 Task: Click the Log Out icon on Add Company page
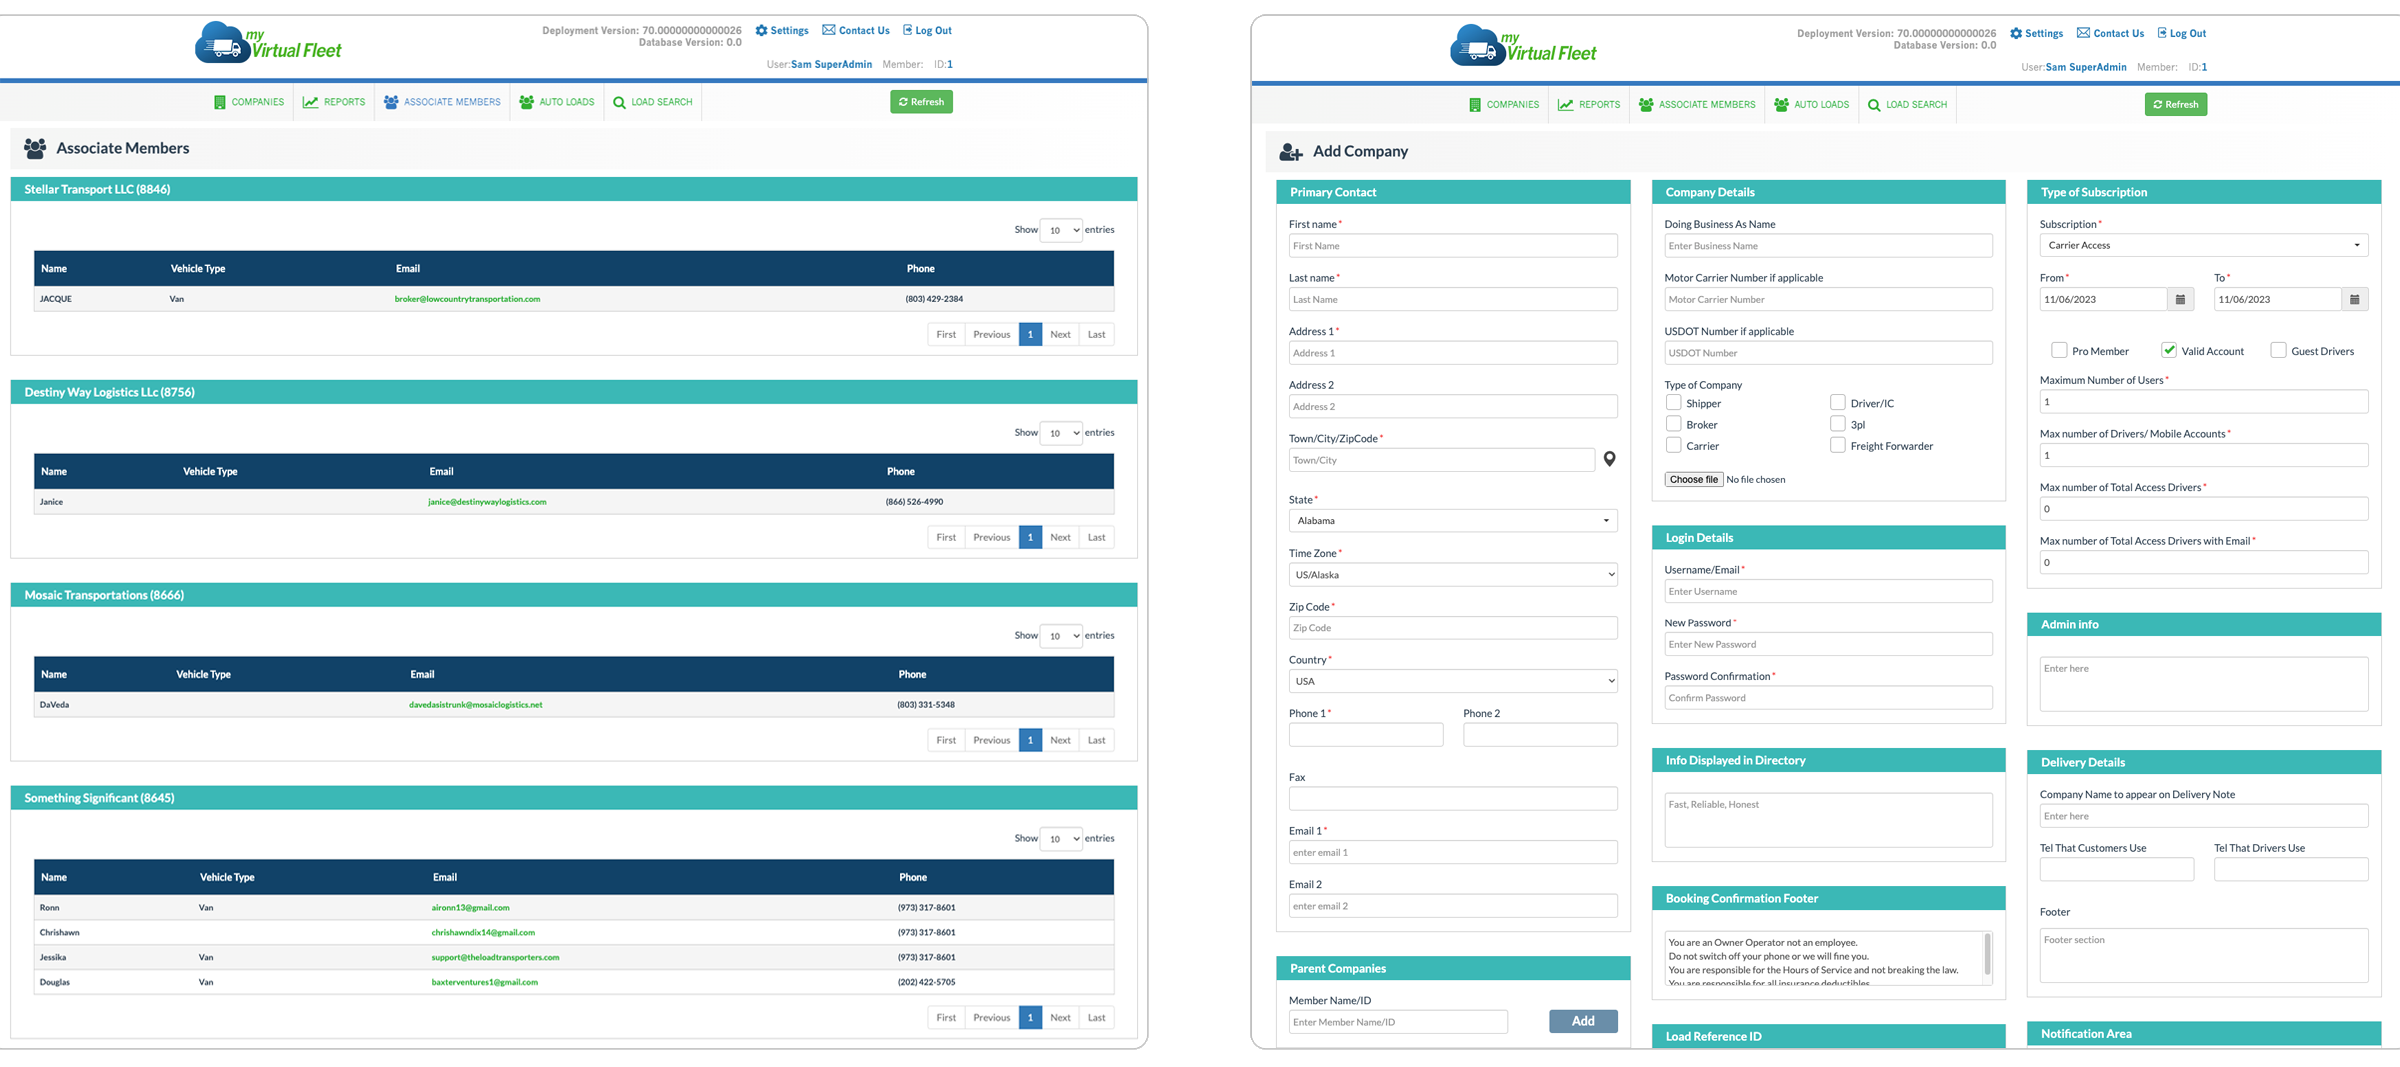(2161, 33)
